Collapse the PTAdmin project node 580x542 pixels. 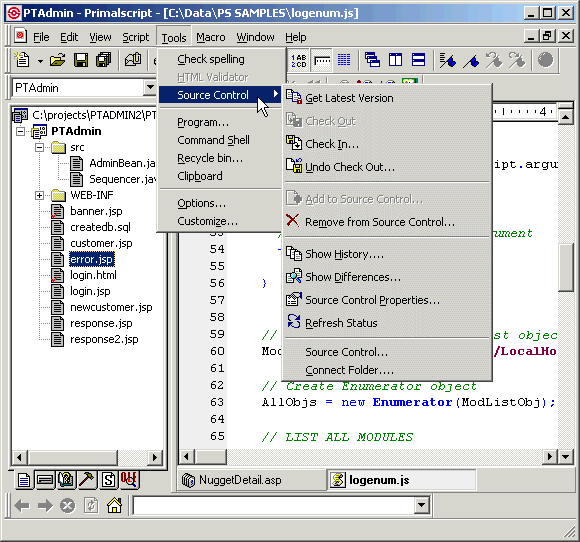[21, 131]
